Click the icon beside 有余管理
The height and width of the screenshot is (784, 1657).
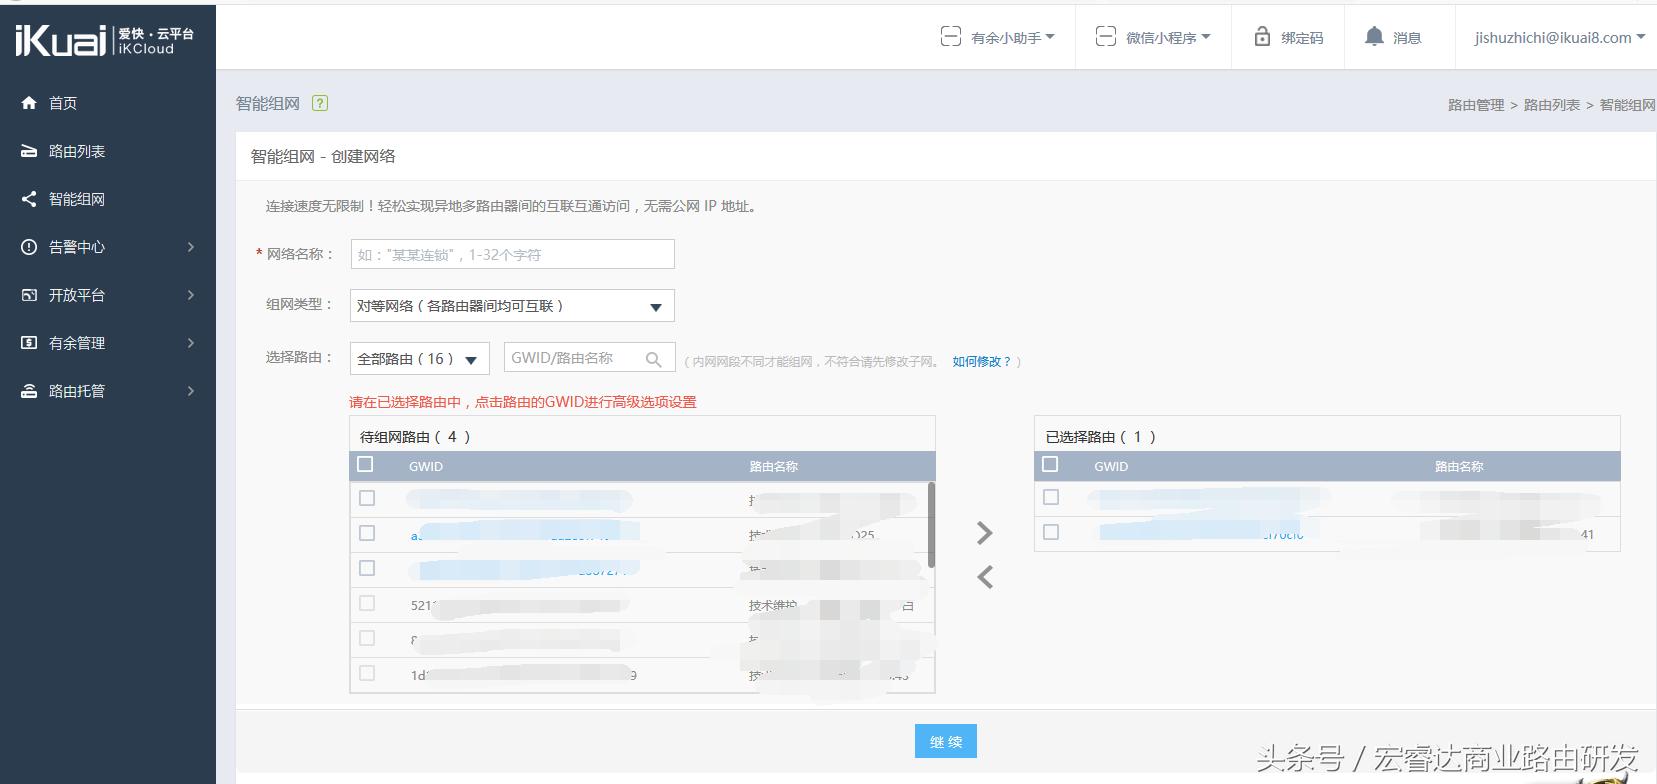point(29,343)
